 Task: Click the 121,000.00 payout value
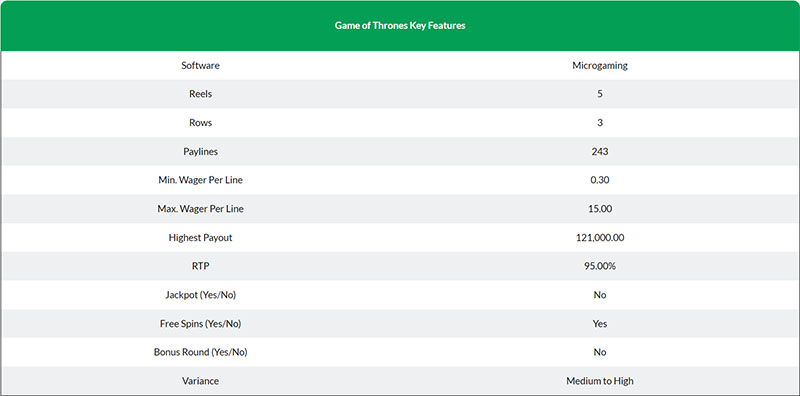point(600,238)
